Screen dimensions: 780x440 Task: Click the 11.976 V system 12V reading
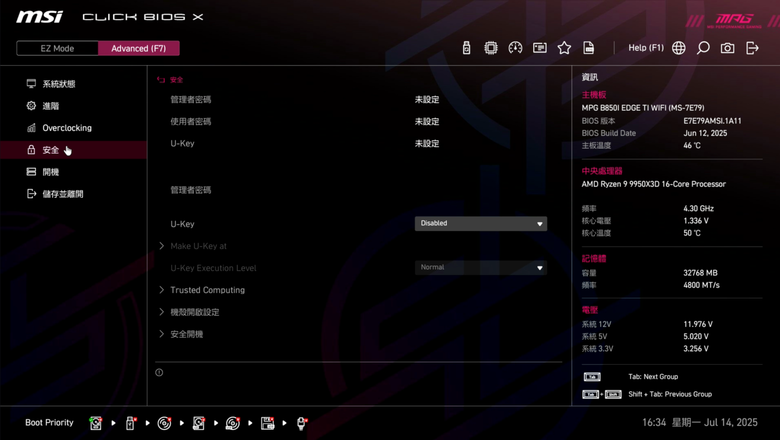pos(697,324)
